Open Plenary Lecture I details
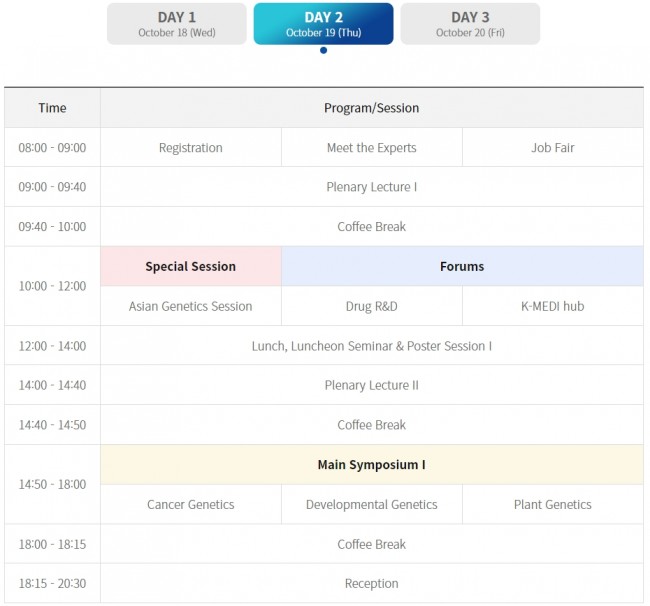This screenshot has width=650, height=606. [371, 187]
